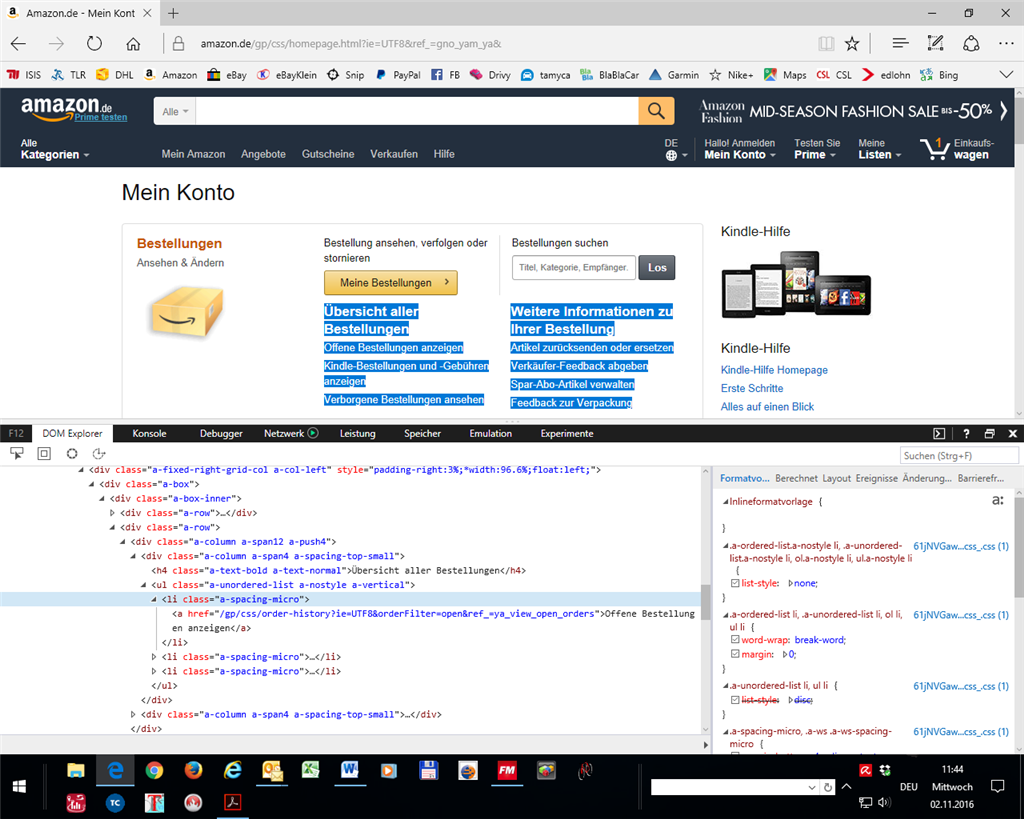This screenshot has height=819, width=1024.
Task: Click the browser address bar URL
Action: (351, 44)
